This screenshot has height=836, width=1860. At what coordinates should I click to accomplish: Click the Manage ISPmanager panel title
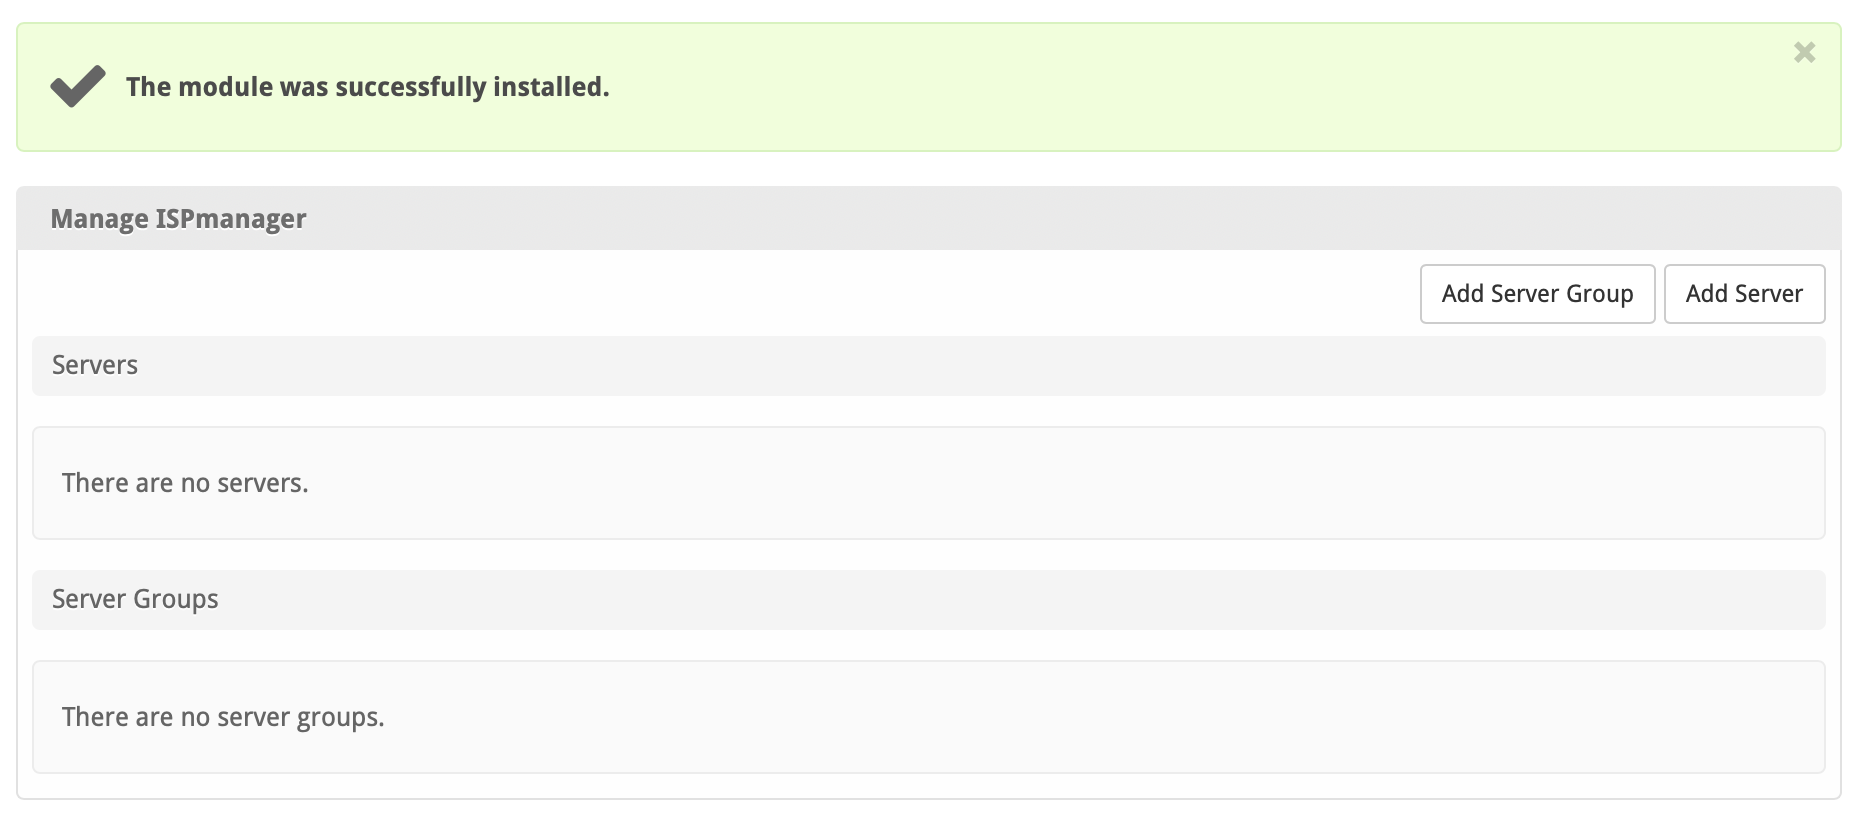coord(178,219)
